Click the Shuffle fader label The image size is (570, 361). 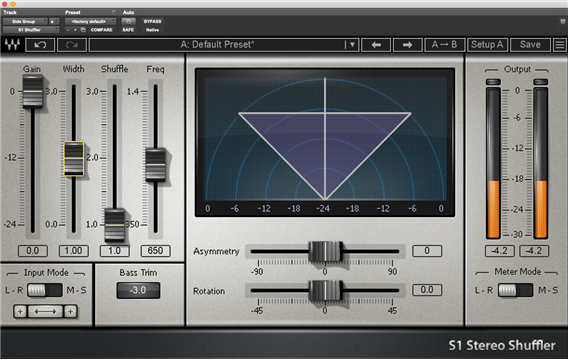115,69
